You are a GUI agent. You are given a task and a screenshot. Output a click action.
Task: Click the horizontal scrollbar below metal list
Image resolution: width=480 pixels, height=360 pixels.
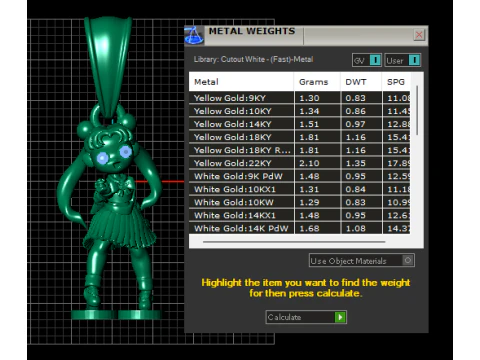point(294,242)
